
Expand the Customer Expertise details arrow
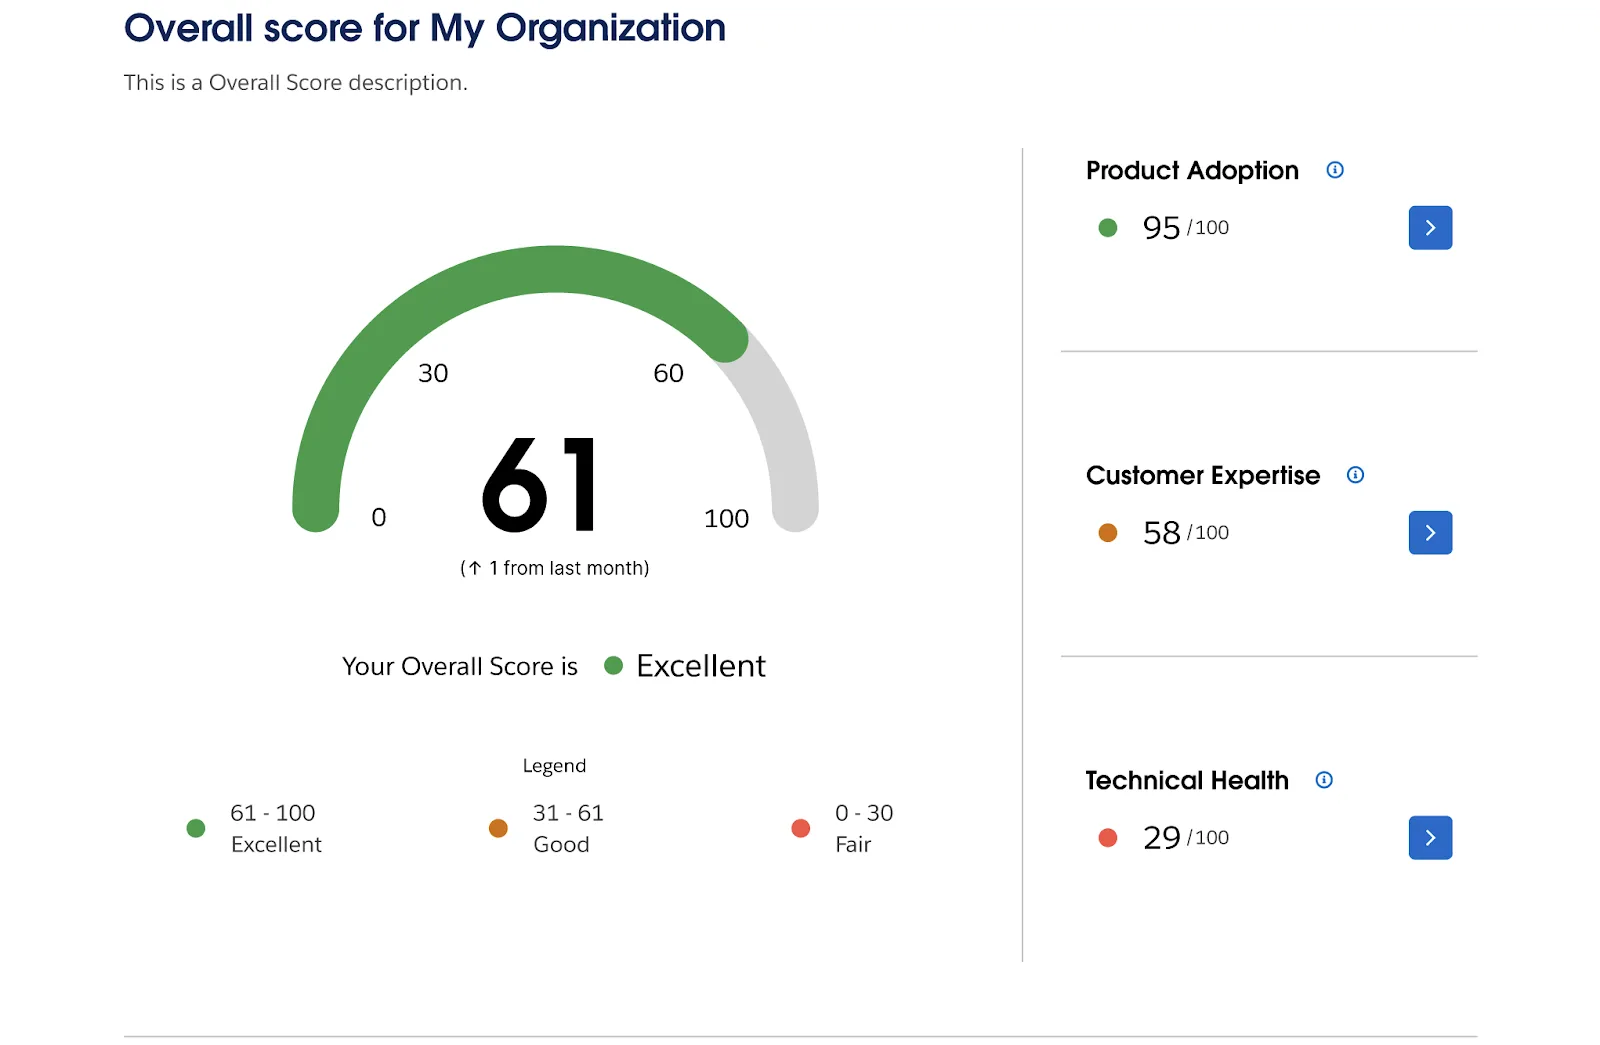tap(1430, 533)
